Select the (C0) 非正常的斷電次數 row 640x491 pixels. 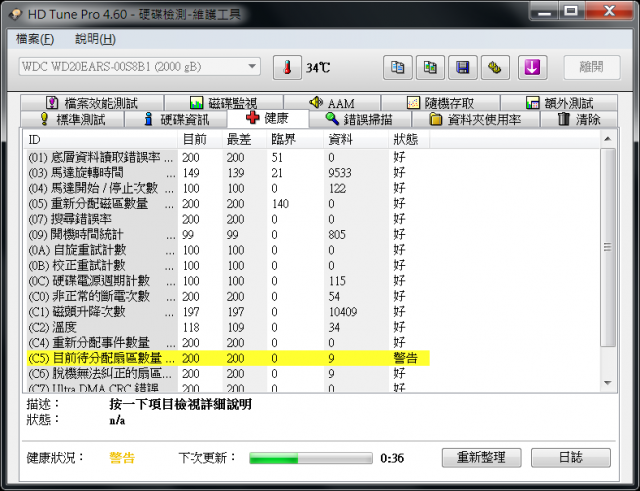(x=228, y=296)
